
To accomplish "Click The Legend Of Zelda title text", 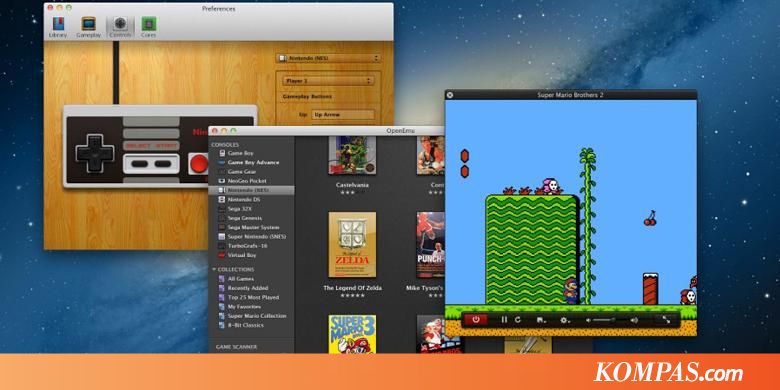I will 352,288.
